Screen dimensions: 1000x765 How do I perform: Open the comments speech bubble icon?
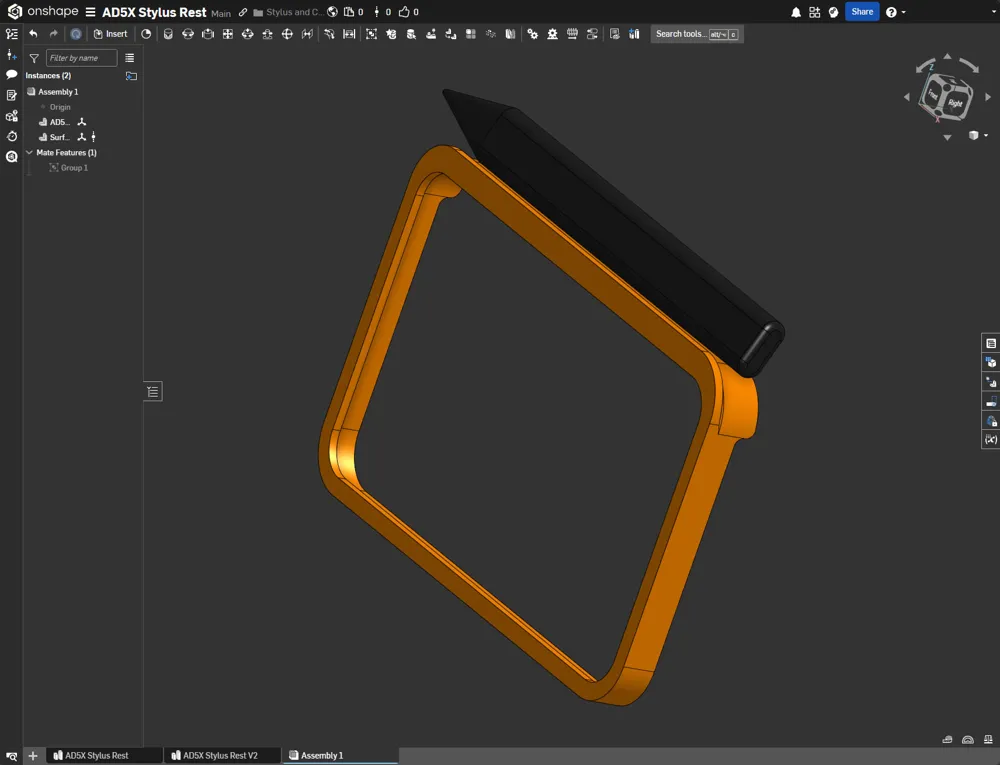point(11,75)
